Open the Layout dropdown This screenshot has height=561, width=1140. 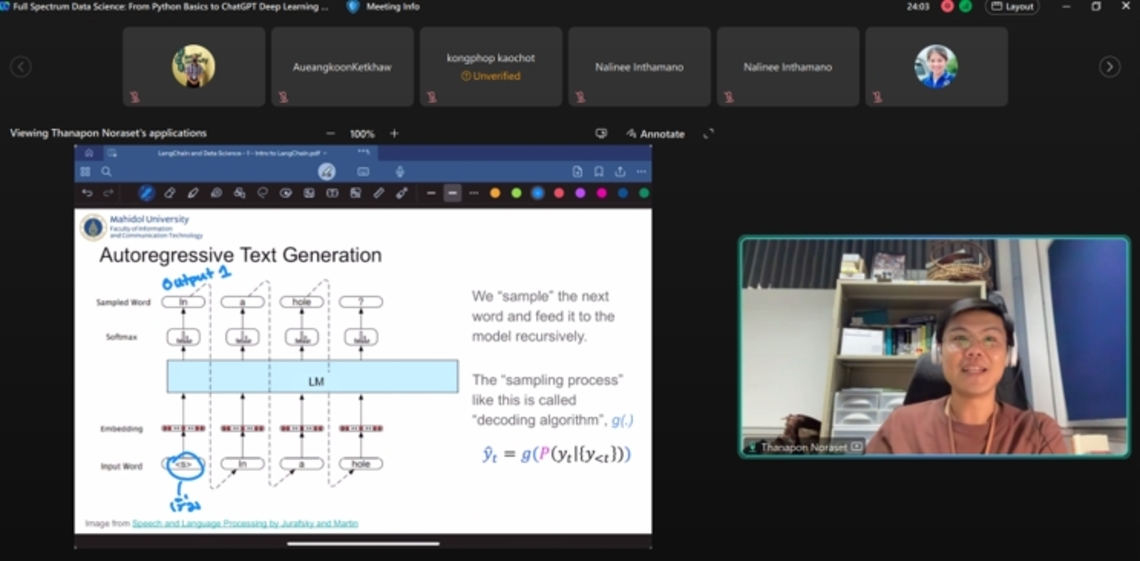[1011, 7]
